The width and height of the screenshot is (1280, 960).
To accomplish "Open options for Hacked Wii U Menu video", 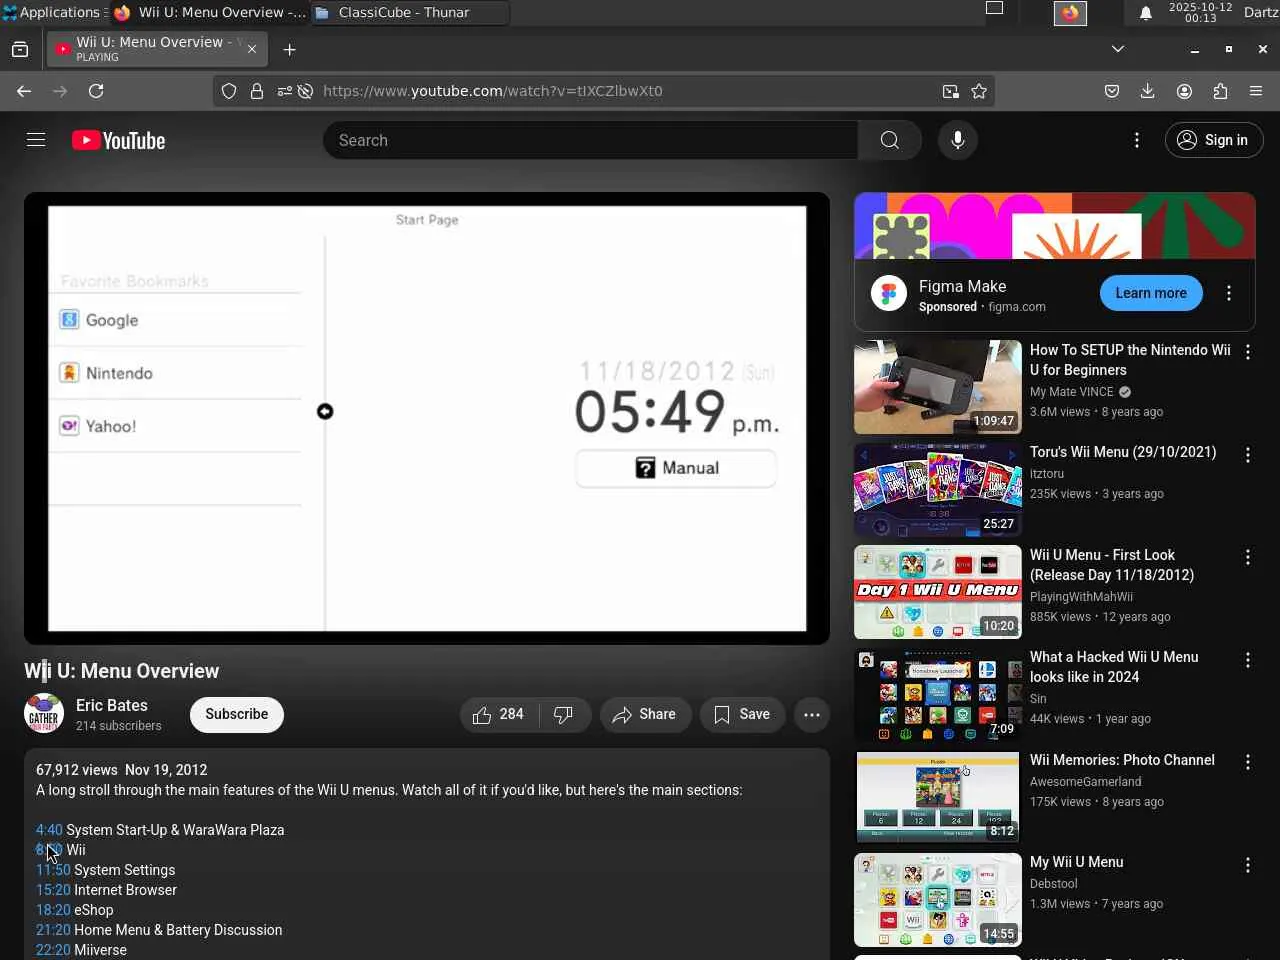I will [x=1248, y=660].
